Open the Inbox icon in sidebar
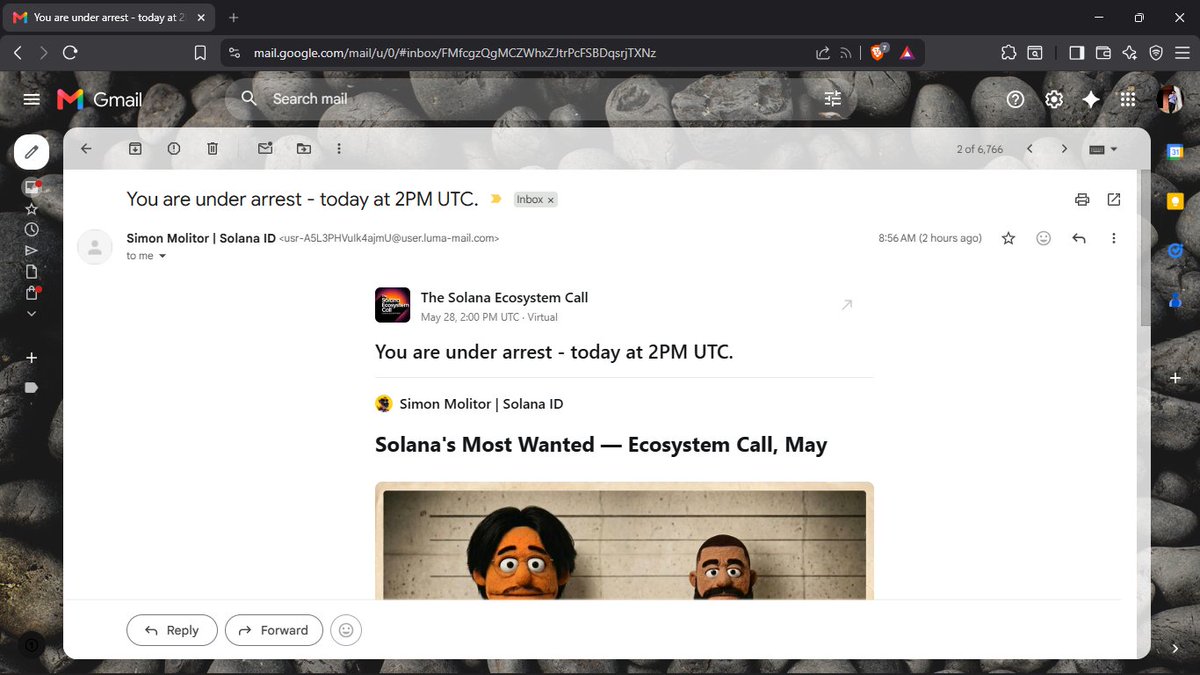1200x675 pixels. click(x=31, y=187)
